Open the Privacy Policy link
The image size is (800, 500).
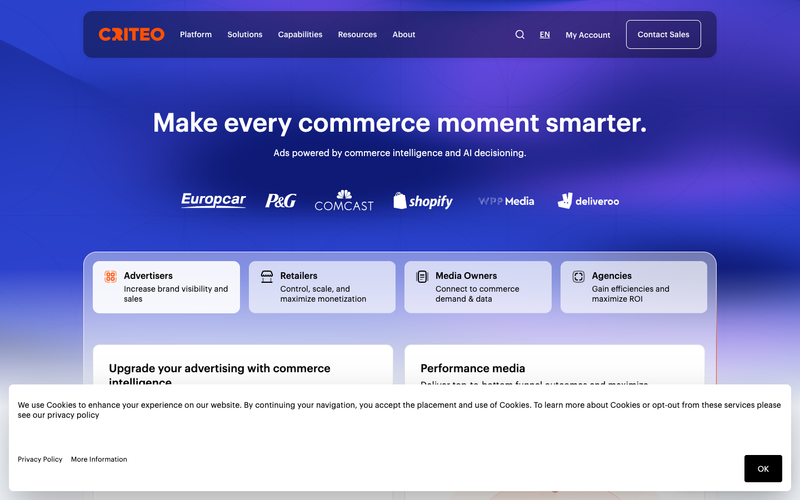[40, 459]
